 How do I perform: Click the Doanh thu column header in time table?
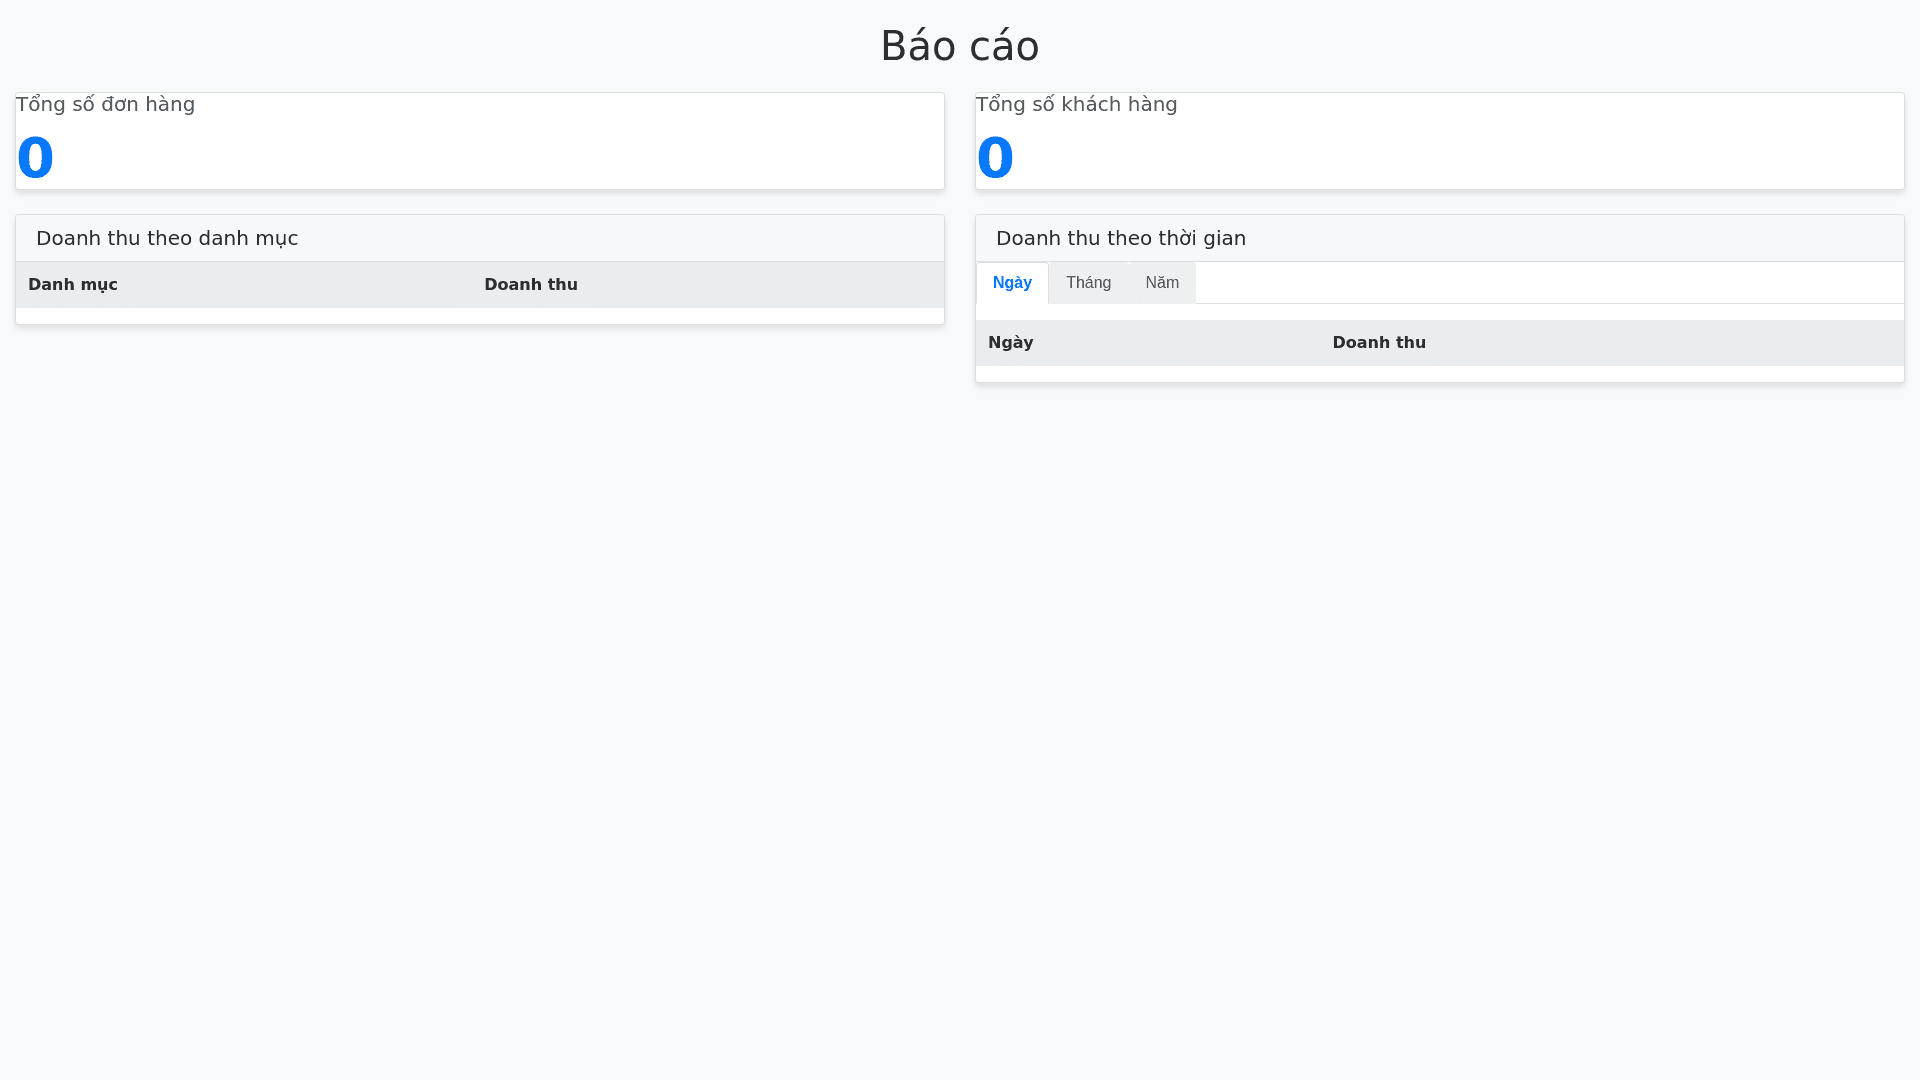click(1379, 342)
